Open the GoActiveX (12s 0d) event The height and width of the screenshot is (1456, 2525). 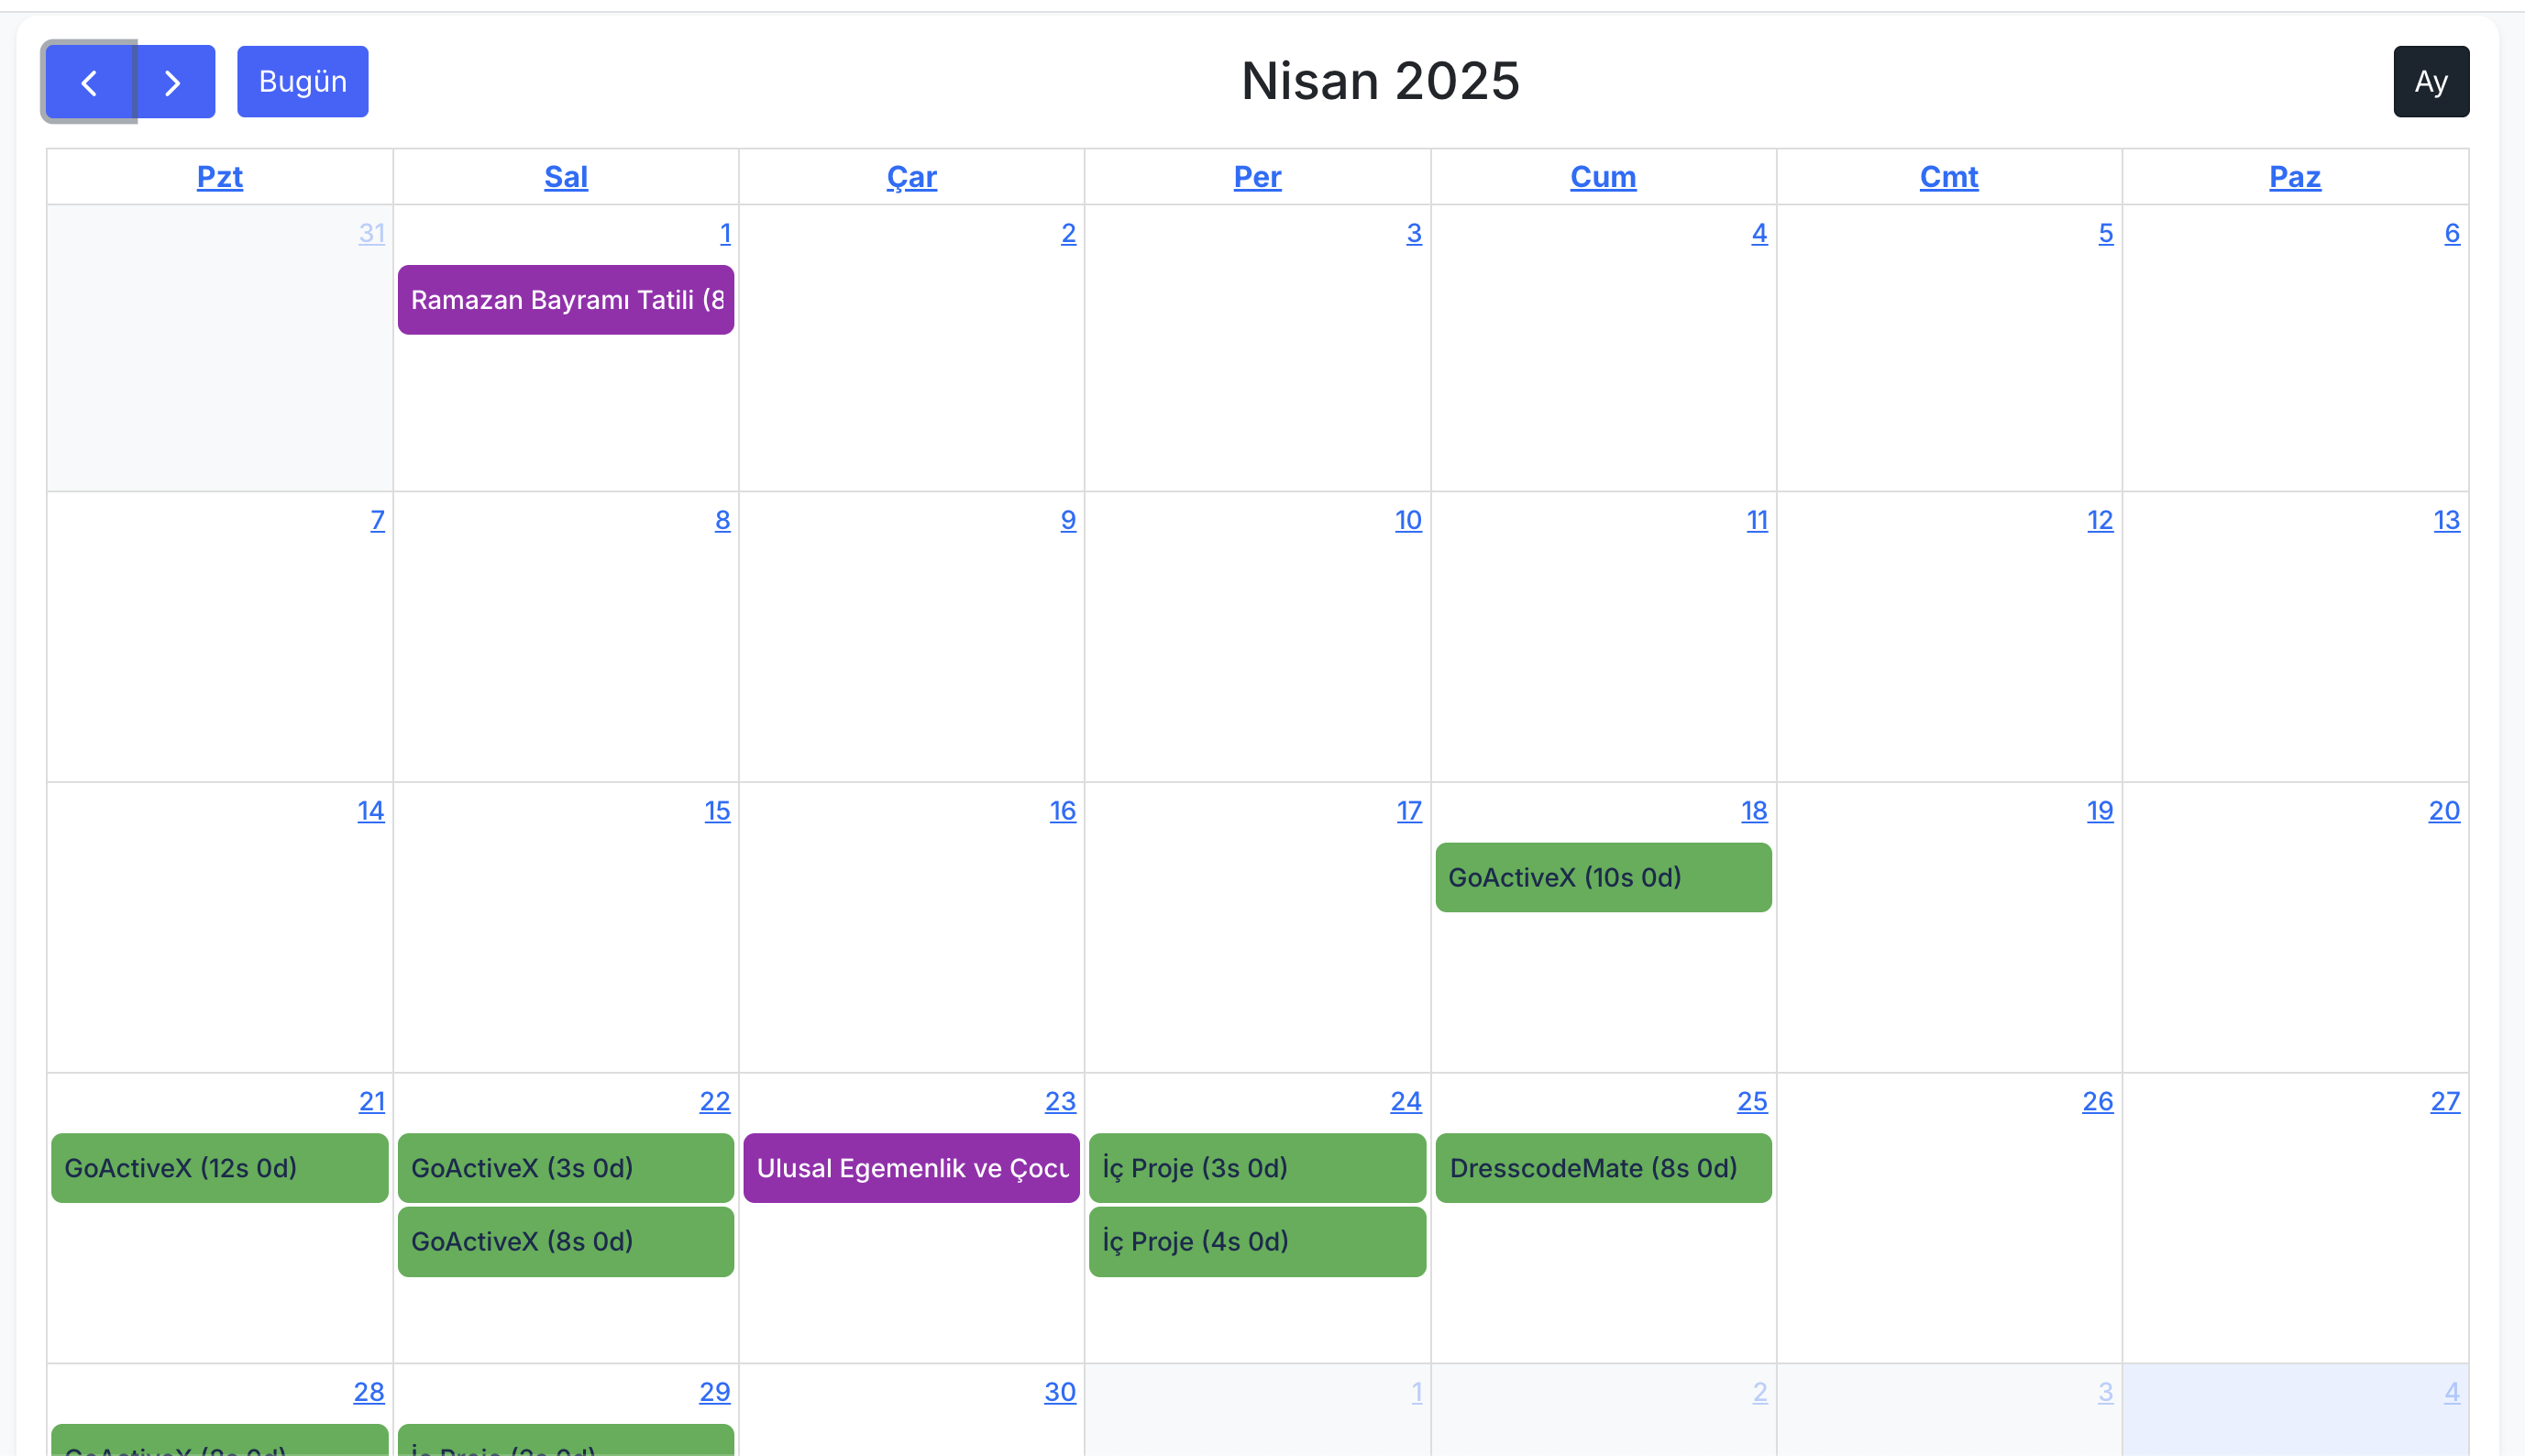pos(219,1167)
